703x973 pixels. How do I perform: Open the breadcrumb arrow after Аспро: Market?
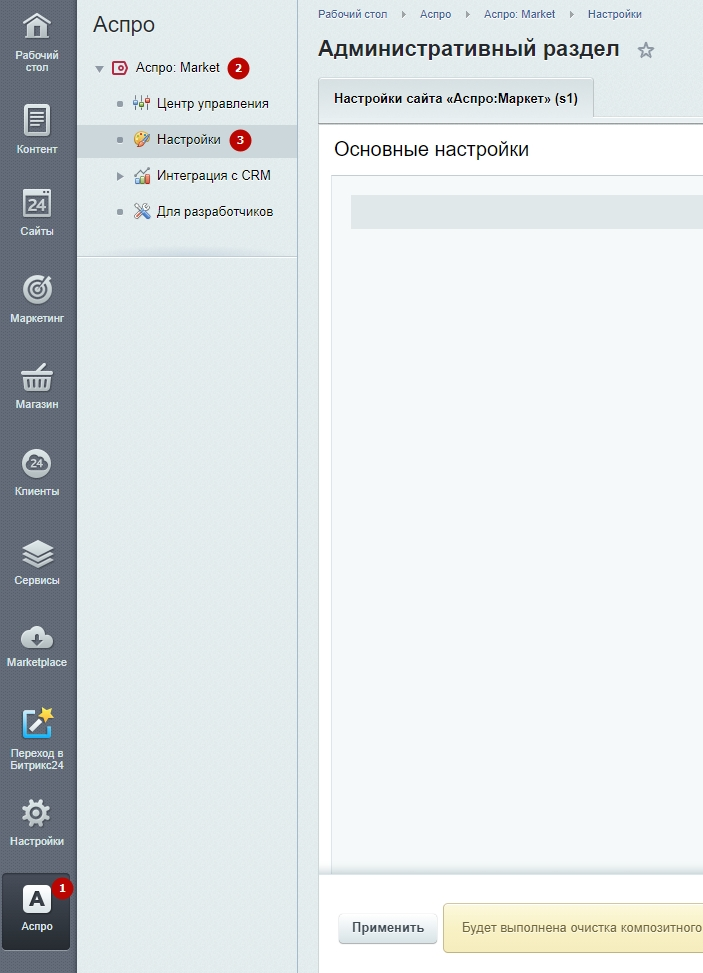tap(571, 14)
